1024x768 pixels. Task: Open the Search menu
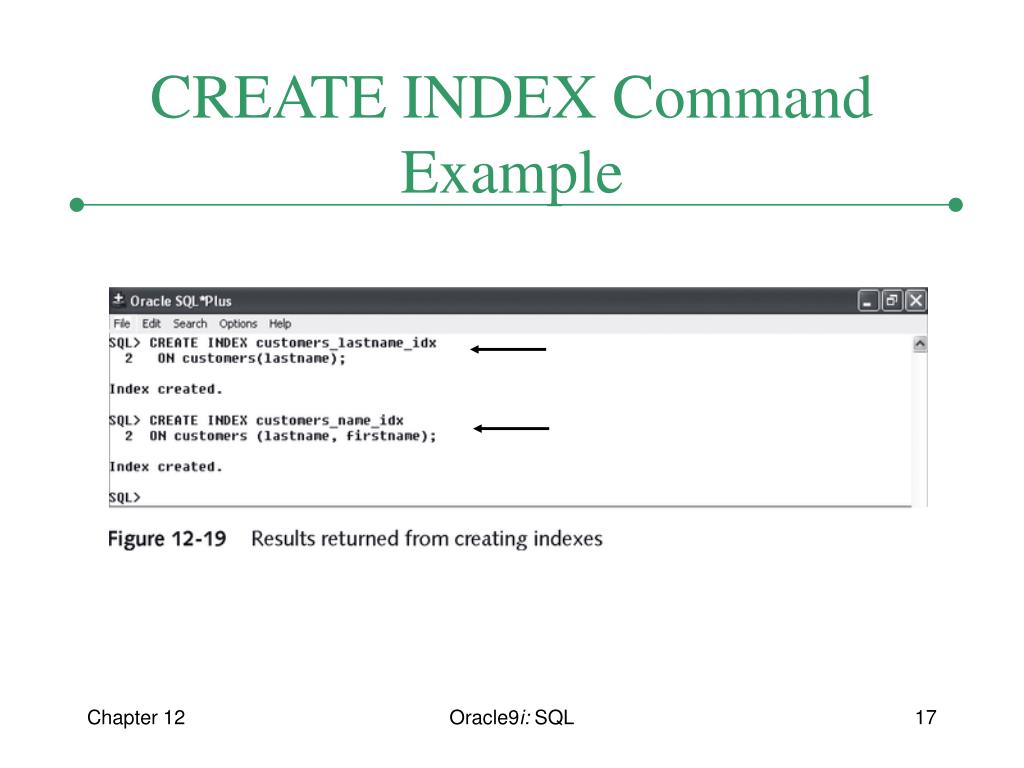190,324
